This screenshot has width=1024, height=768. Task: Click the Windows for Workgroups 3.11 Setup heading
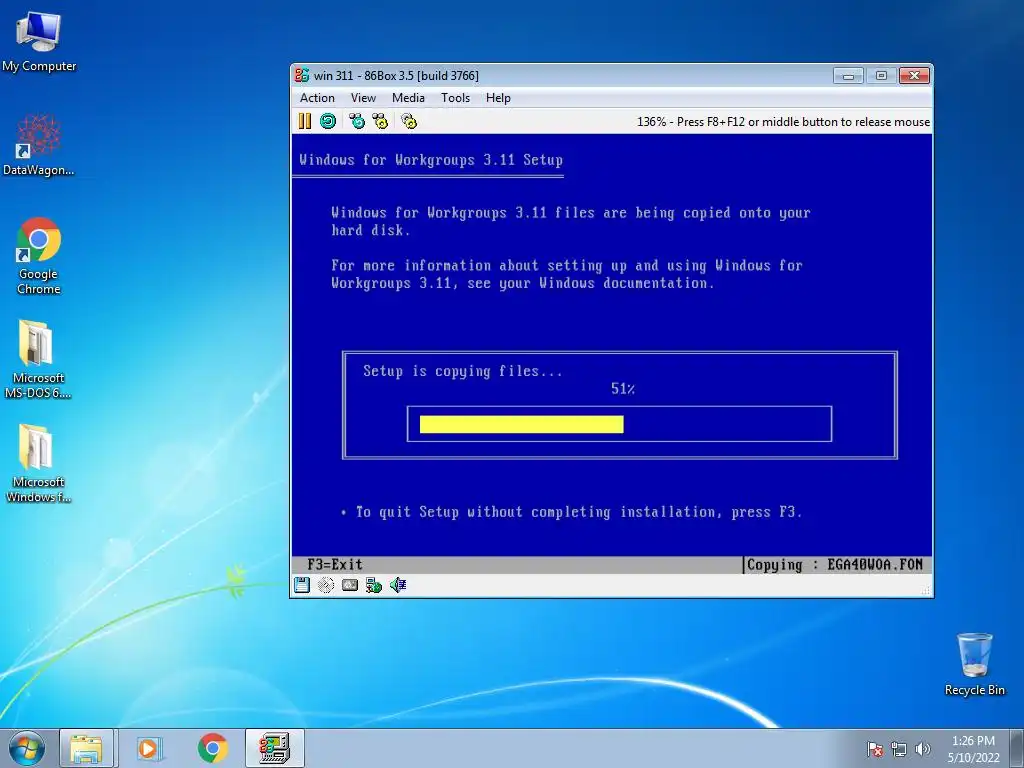(431, 160)
